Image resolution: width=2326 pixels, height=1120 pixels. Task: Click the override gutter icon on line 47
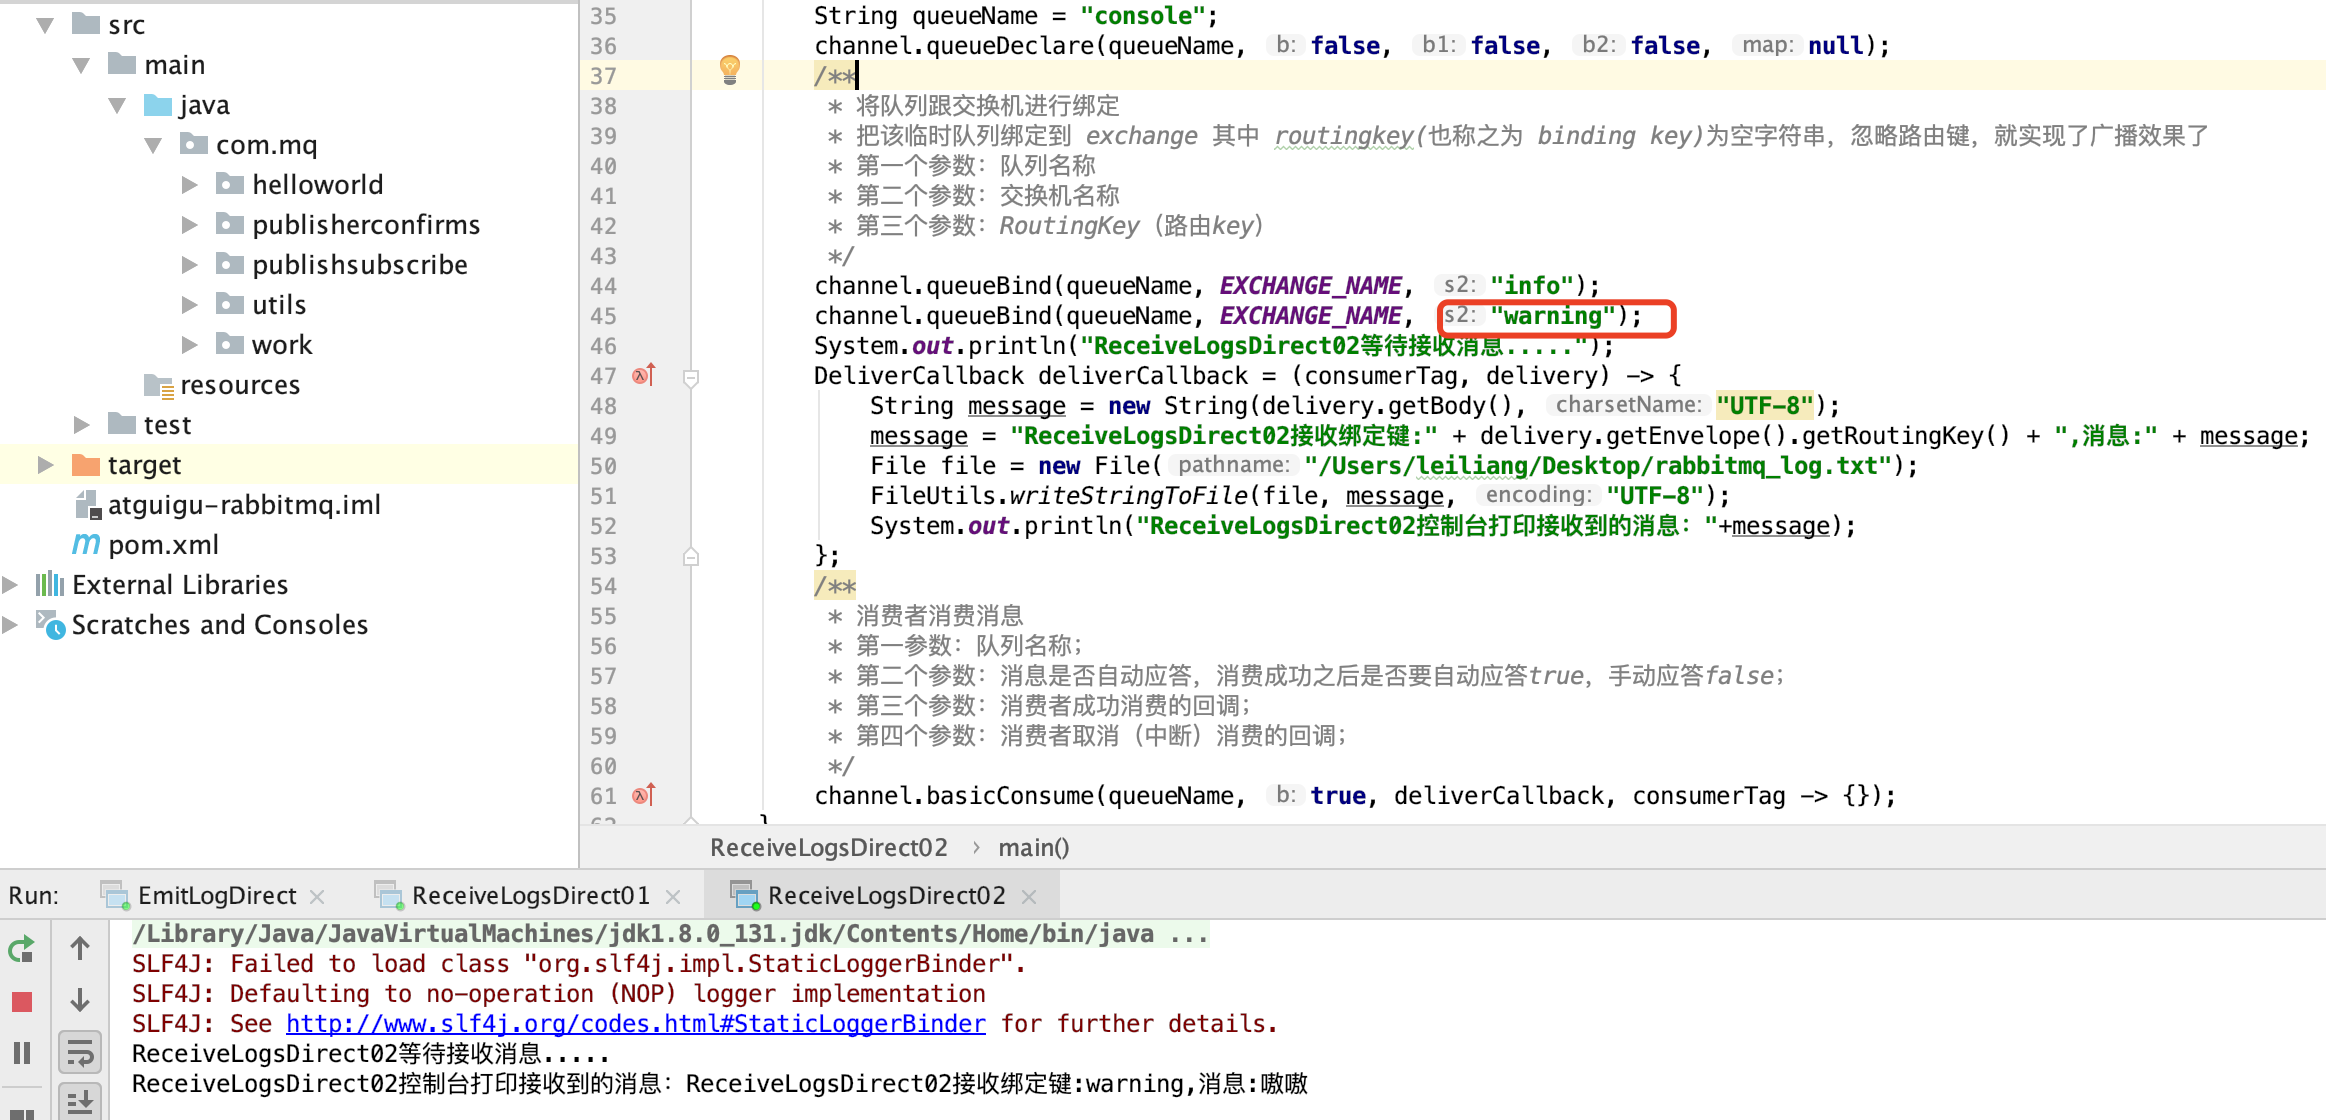[644, 376]
